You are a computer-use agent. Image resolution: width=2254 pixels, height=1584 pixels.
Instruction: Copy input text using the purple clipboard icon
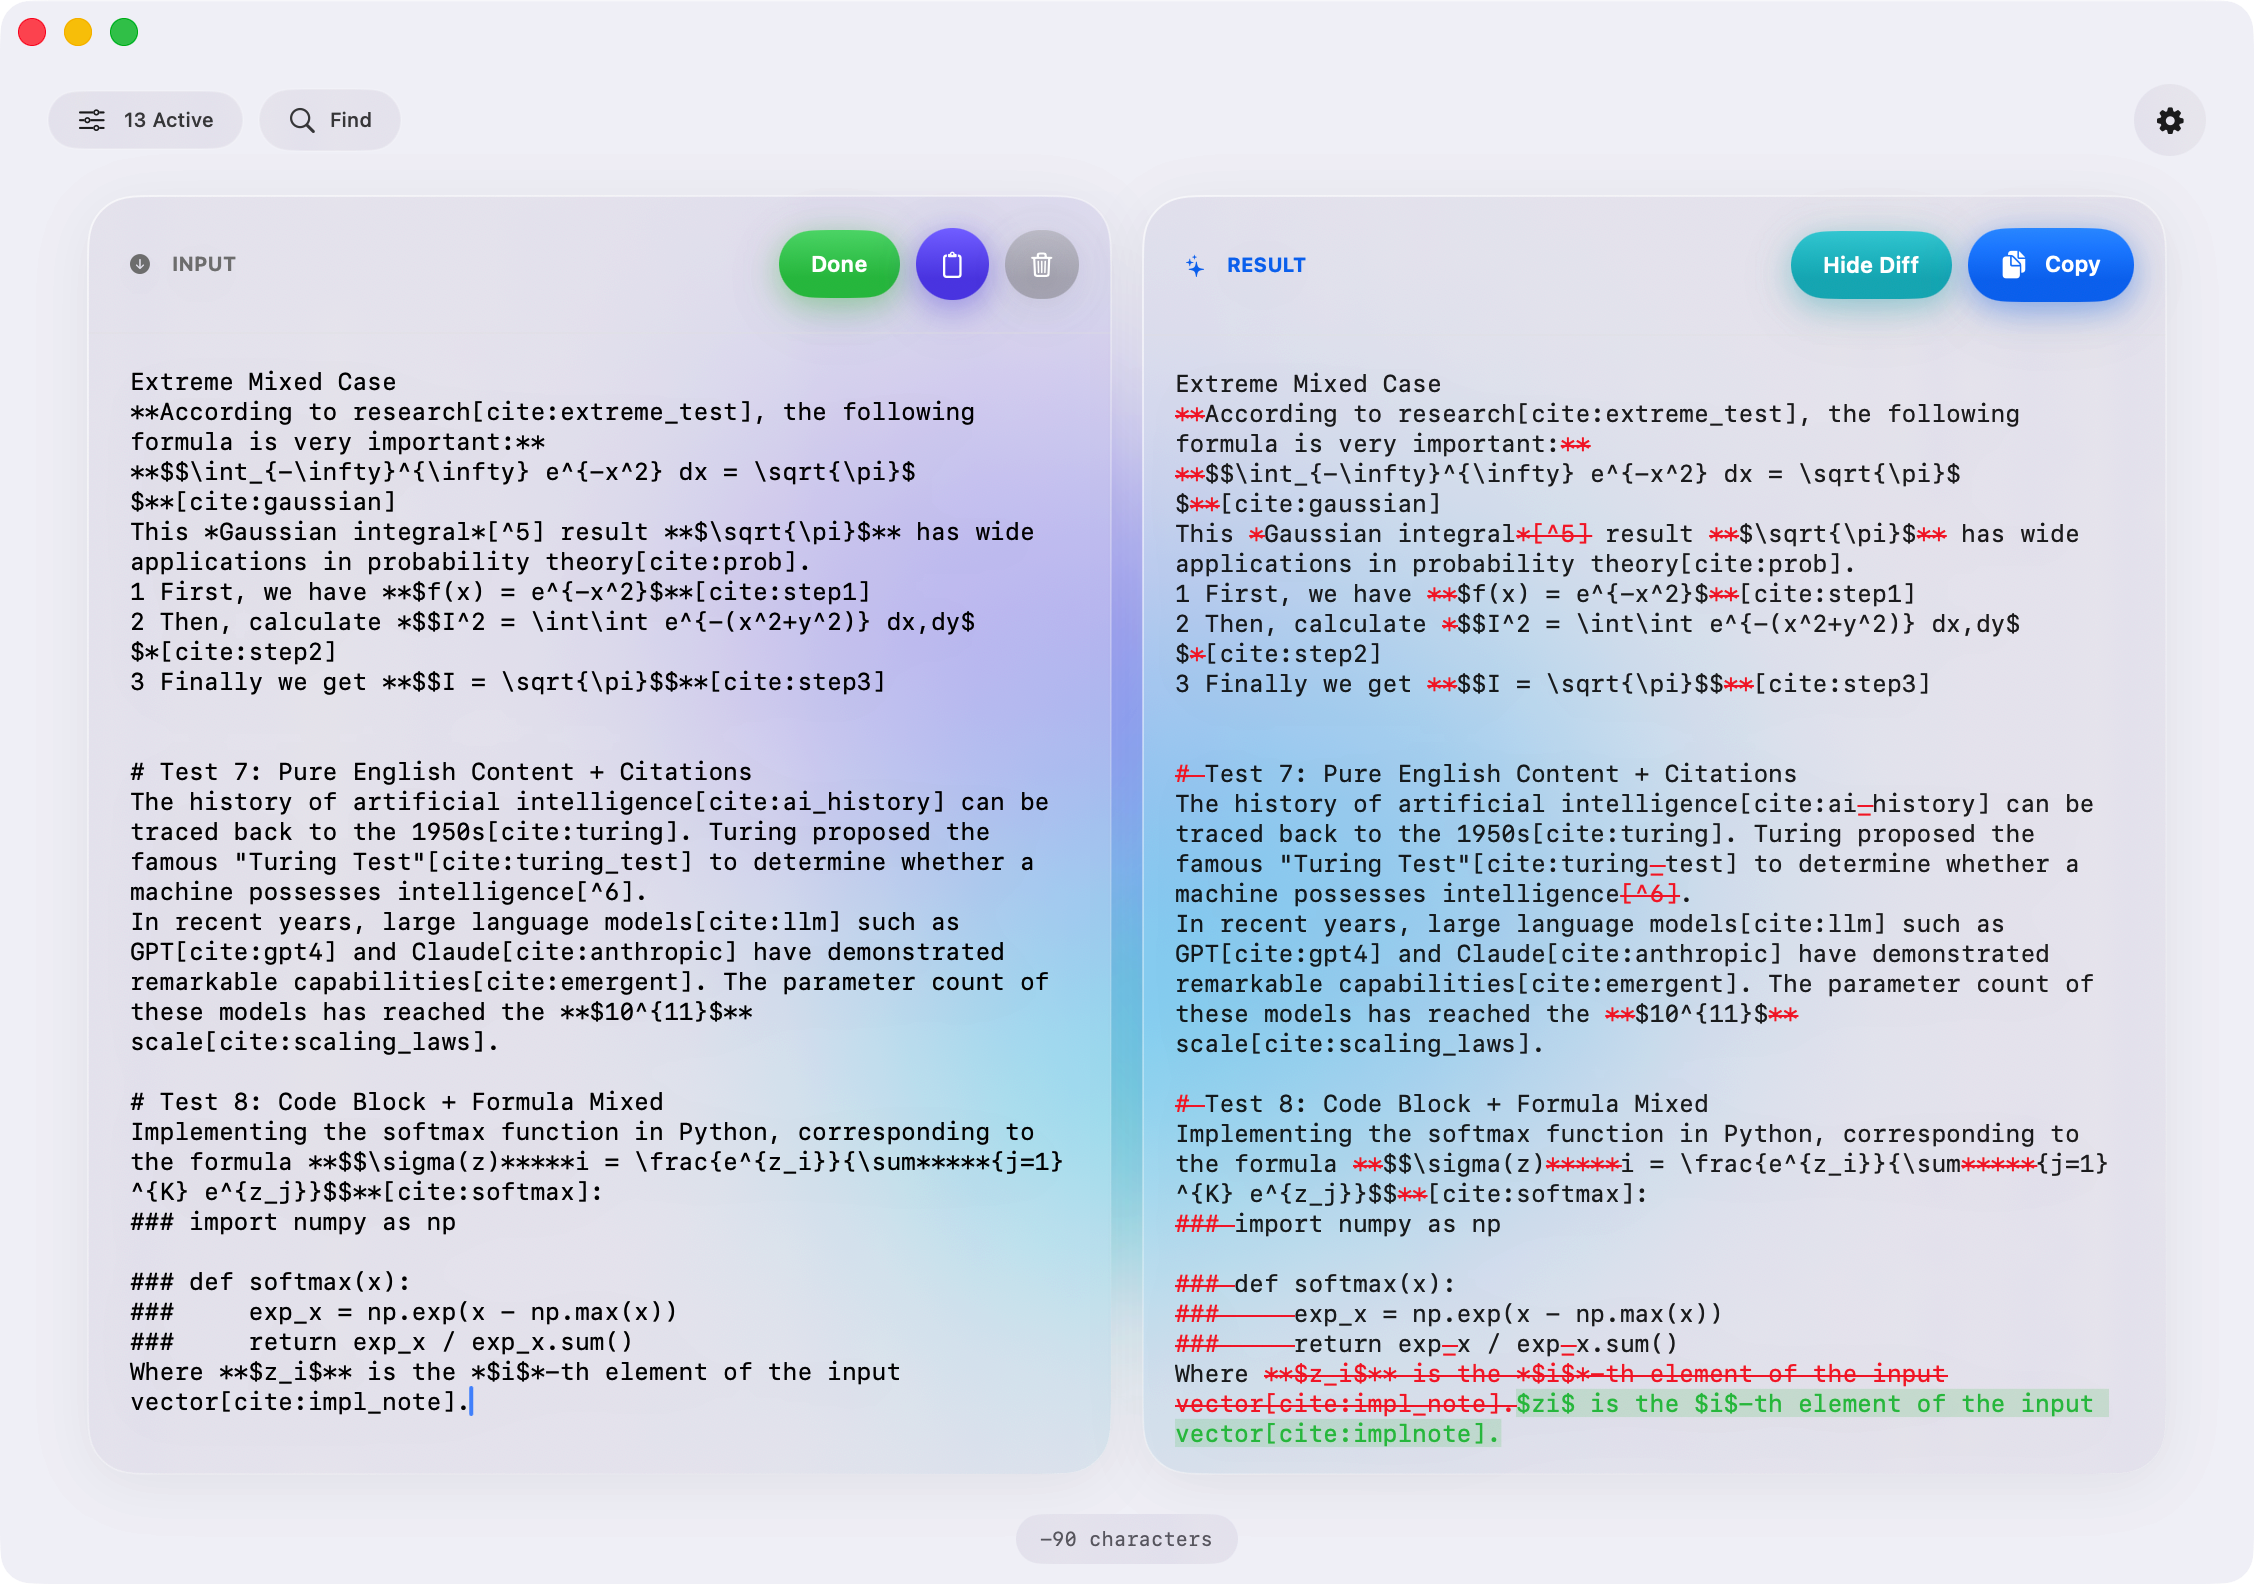951,264
